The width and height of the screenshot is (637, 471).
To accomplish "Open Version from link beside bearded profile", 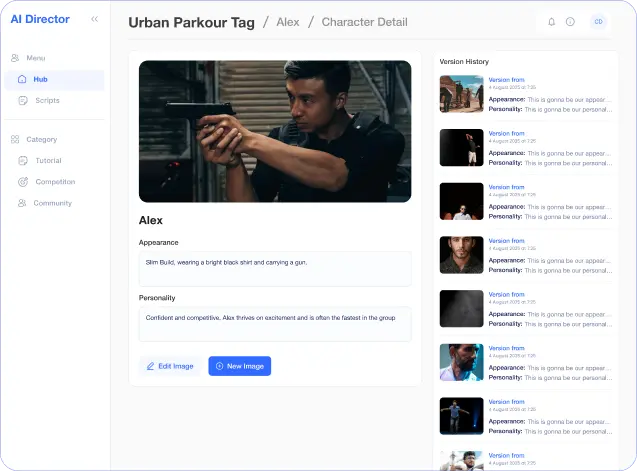I will coord(506,348).
